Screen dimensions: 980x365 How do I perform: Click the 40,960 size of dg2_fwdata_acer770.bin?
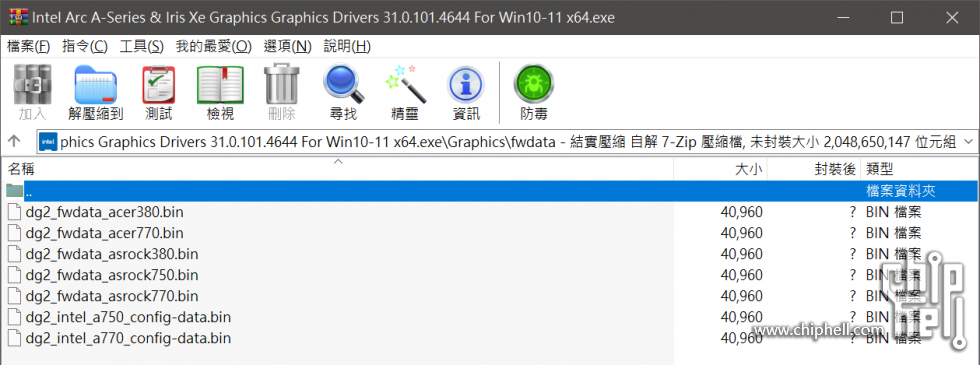(x=741, y=233)
